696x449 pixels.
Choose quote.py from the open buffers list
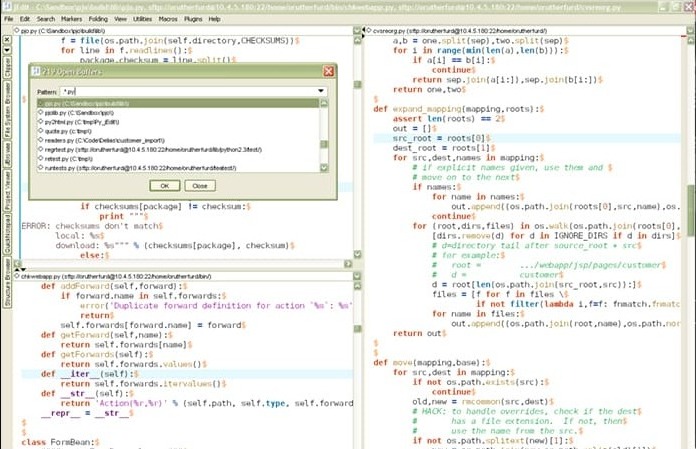[65, 131]
